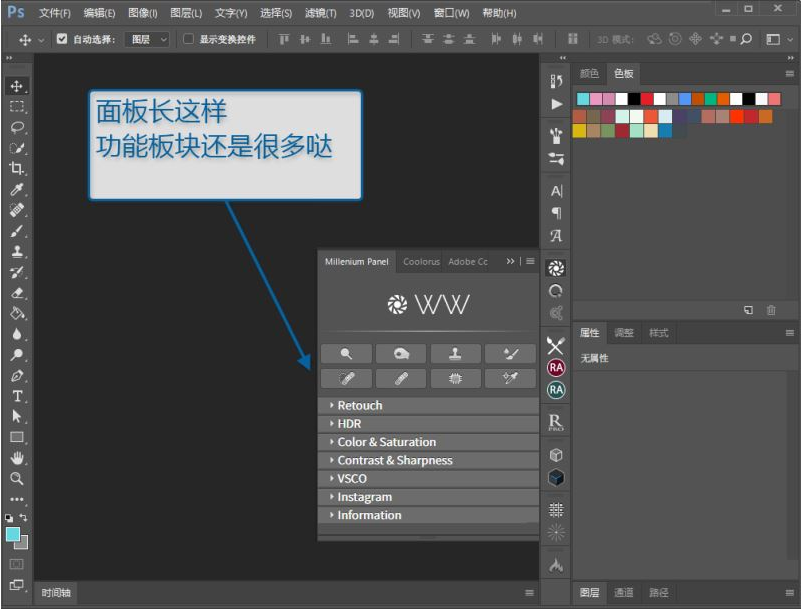Screen dimensions: 802x609
Task: Open the Paragraph panel icon
Action: click(556, 213)
